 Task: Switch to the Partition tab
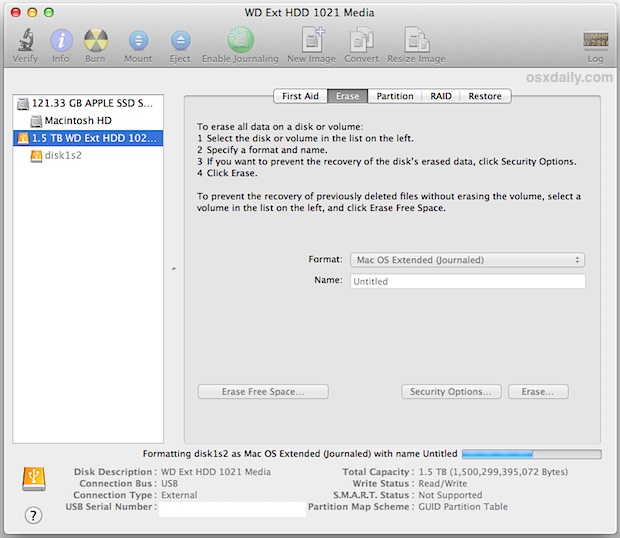click(x=395, y=96)
